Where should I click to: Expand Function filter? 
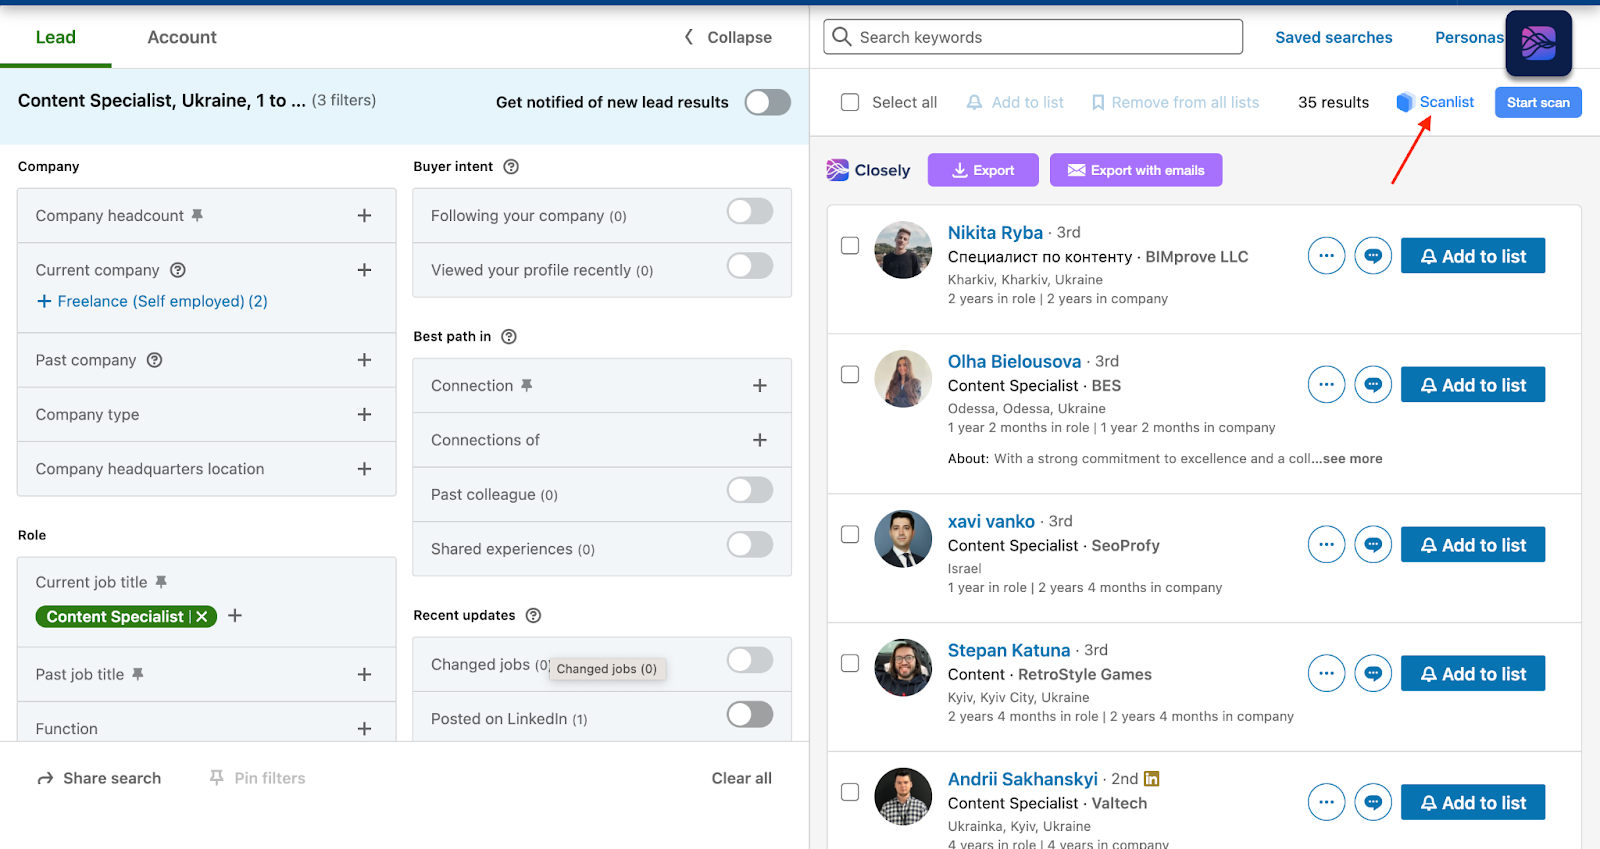coord(365,729)
